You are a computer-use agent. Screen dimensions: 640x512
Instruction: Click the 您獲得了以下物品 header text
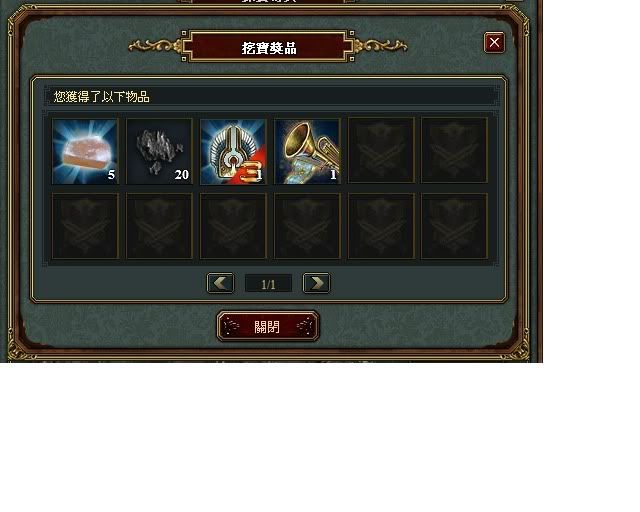(102, 97)
